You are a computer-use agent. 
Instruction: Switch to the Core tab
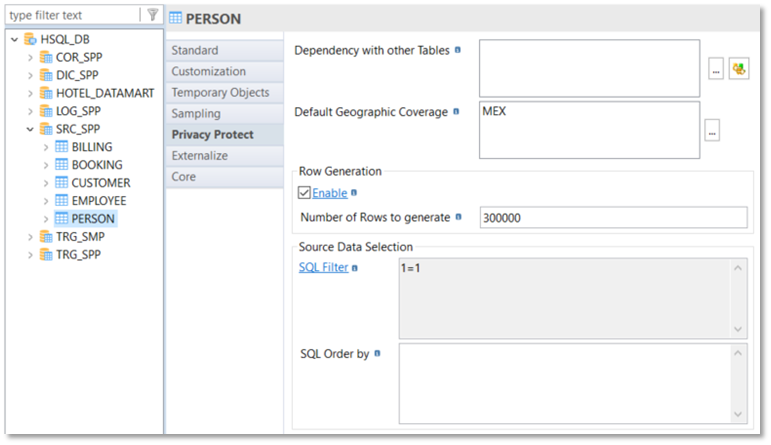225,177
